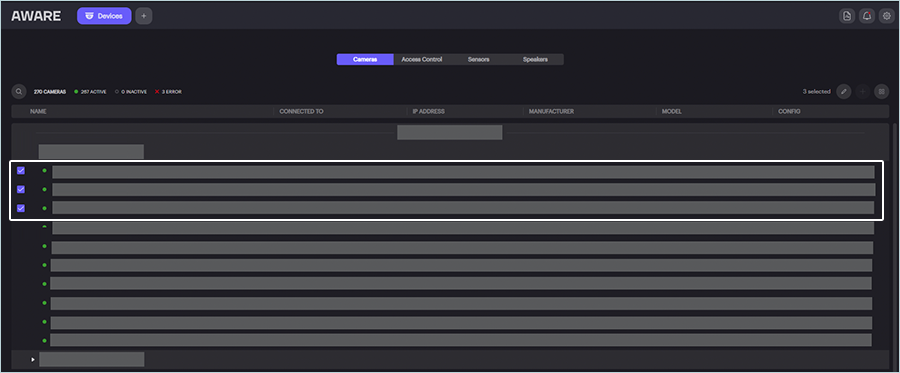Viewport: 900px width, 373px height.
Task: Uncheck the second selected camera checkbox
Action: pos(21,189)
